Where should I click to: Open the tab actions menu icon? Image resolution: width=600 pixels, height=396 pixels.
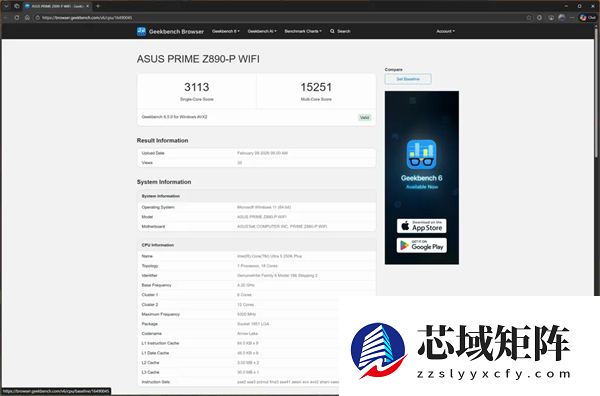pyautogui.click(x=16, y=6)
